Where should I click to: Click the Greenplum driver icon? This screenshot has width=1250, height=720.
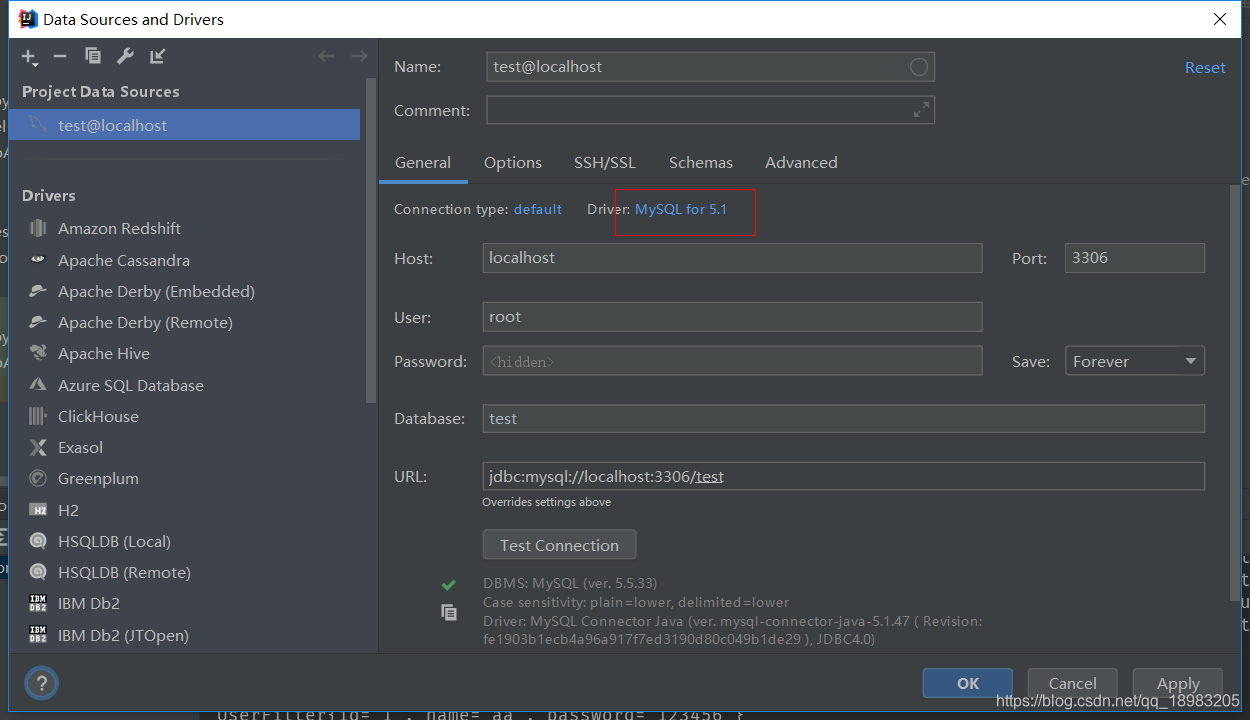point(38,478)
